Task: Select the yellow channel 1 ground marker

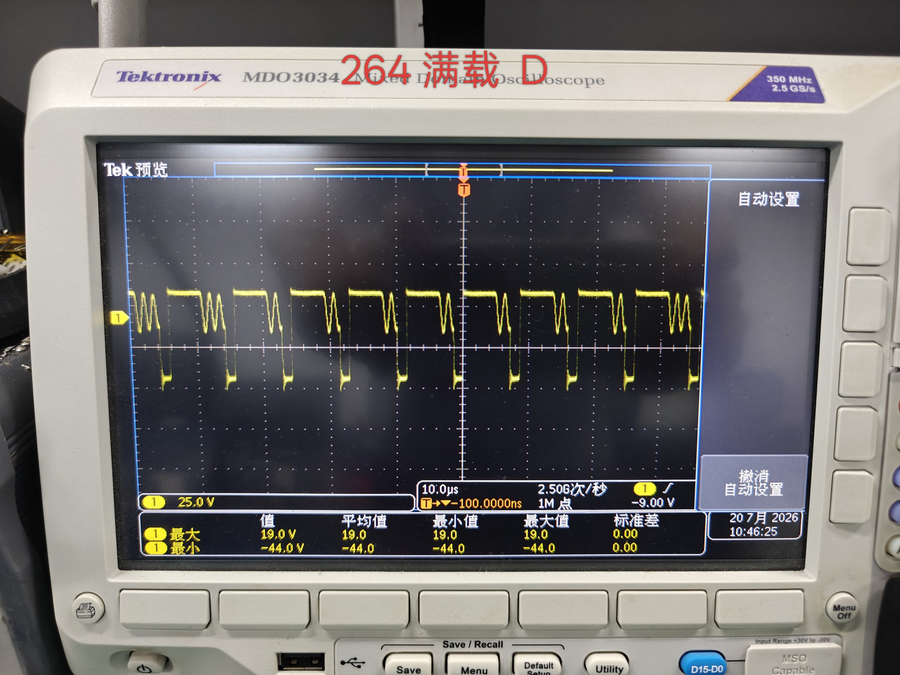Action: click(x=119, y=317)
